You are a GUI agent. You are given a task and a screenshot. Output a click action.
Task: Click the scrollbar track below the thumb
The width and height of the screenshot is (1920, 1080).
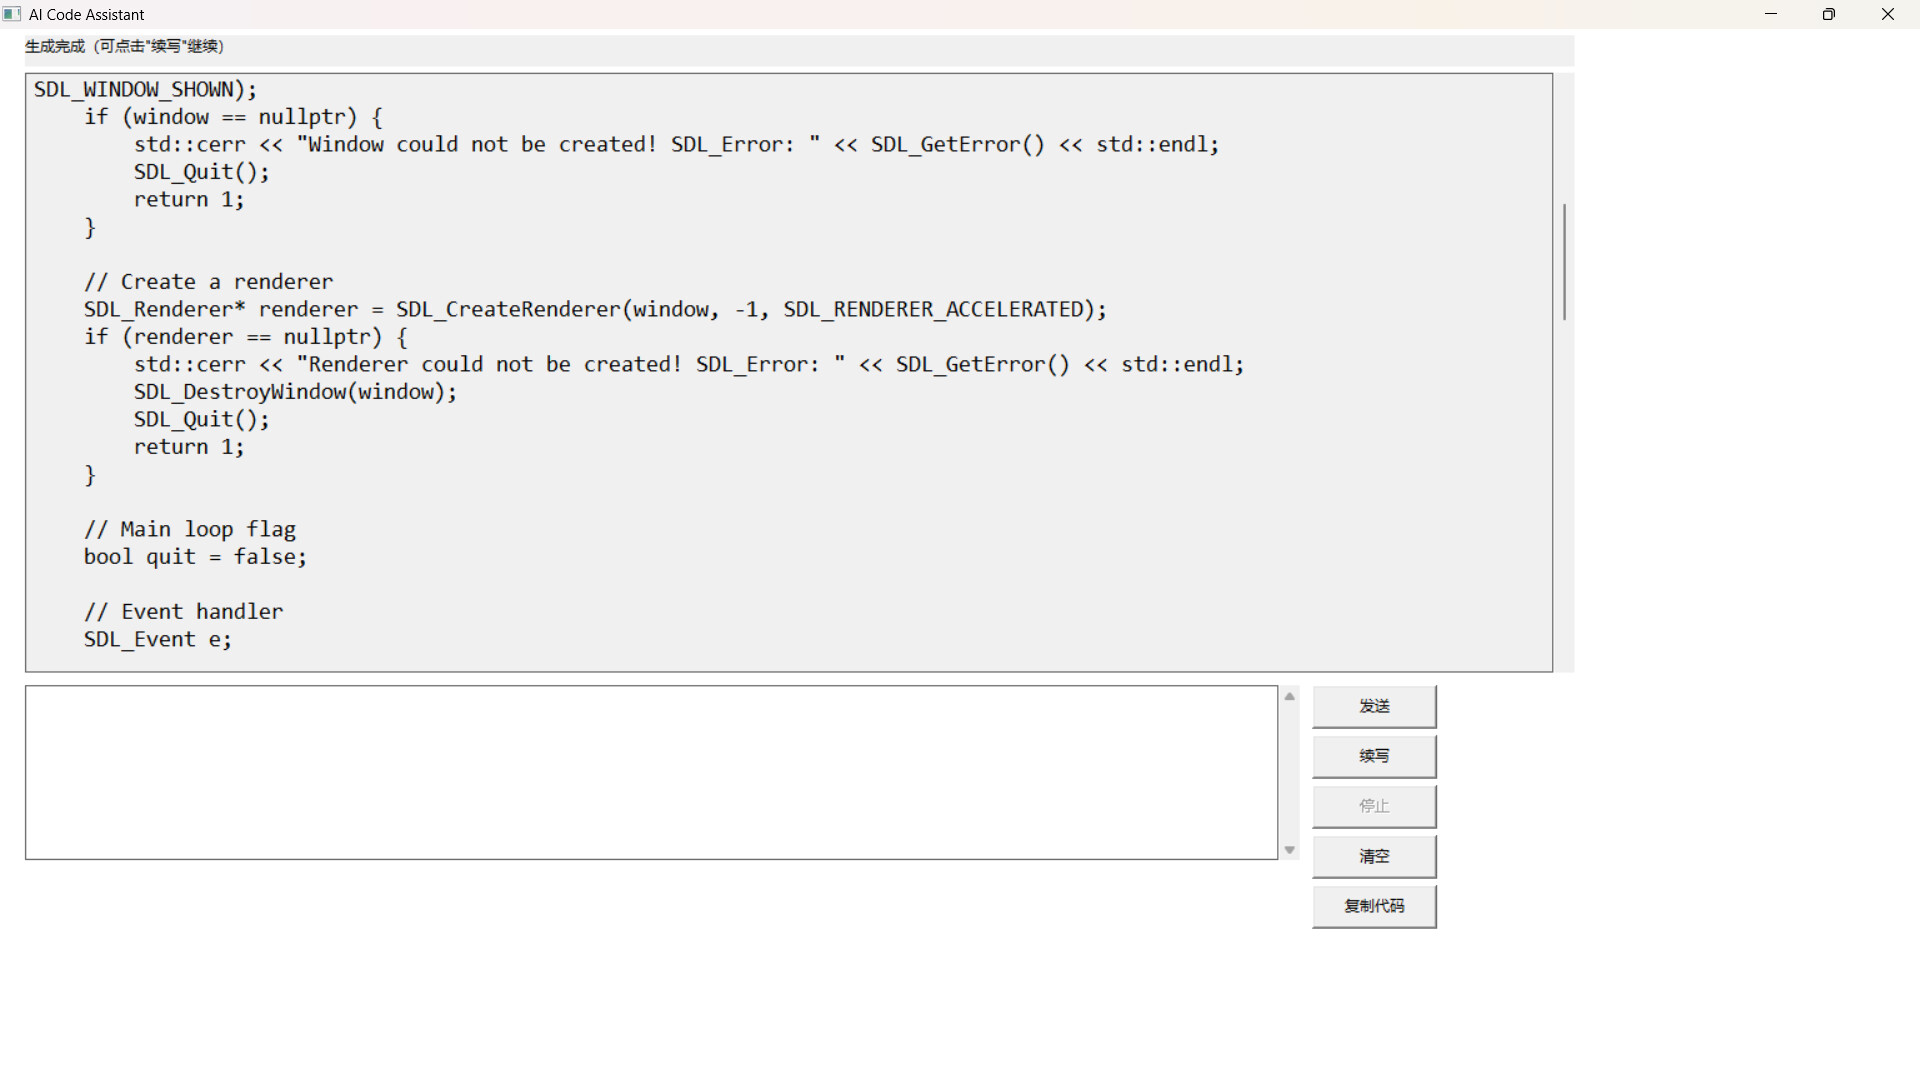[1563, 480]
